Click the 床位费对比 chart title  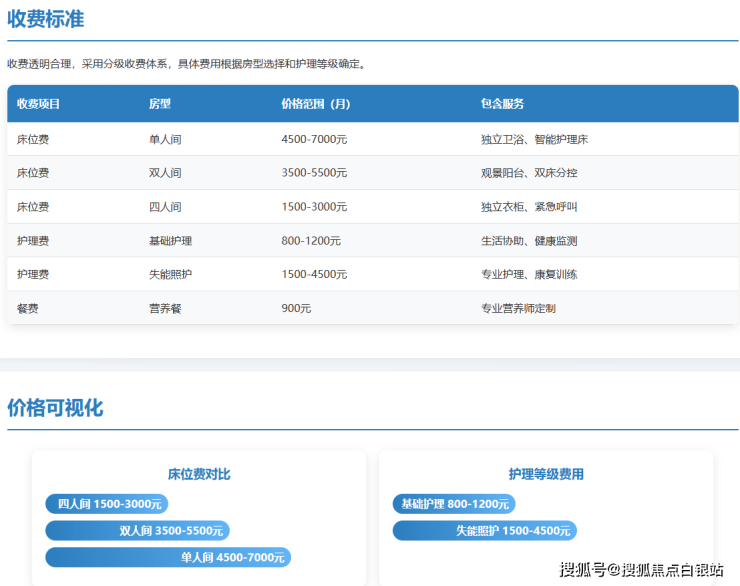click(199, 474)
